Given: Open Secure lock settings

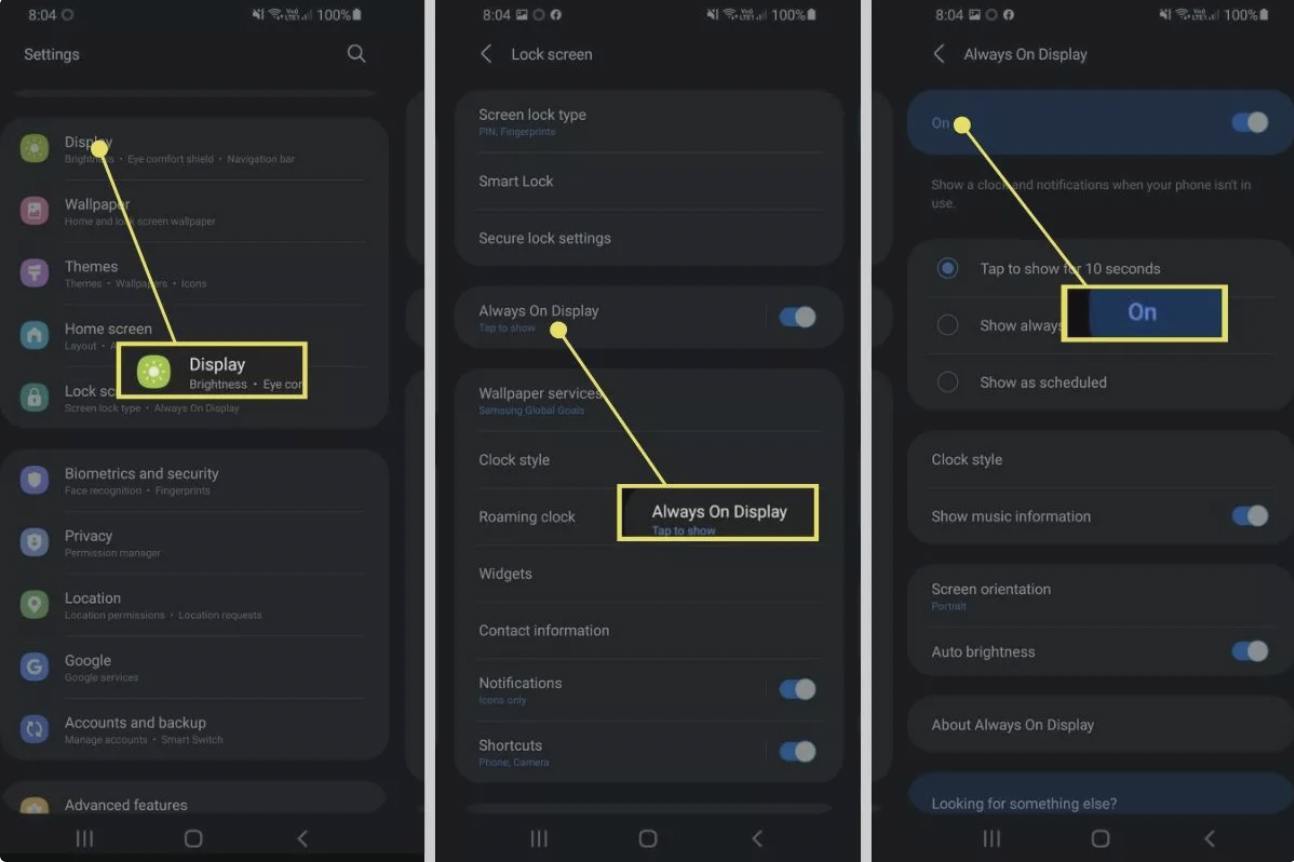Looking at the screenshot, I should tap(648, 238).
